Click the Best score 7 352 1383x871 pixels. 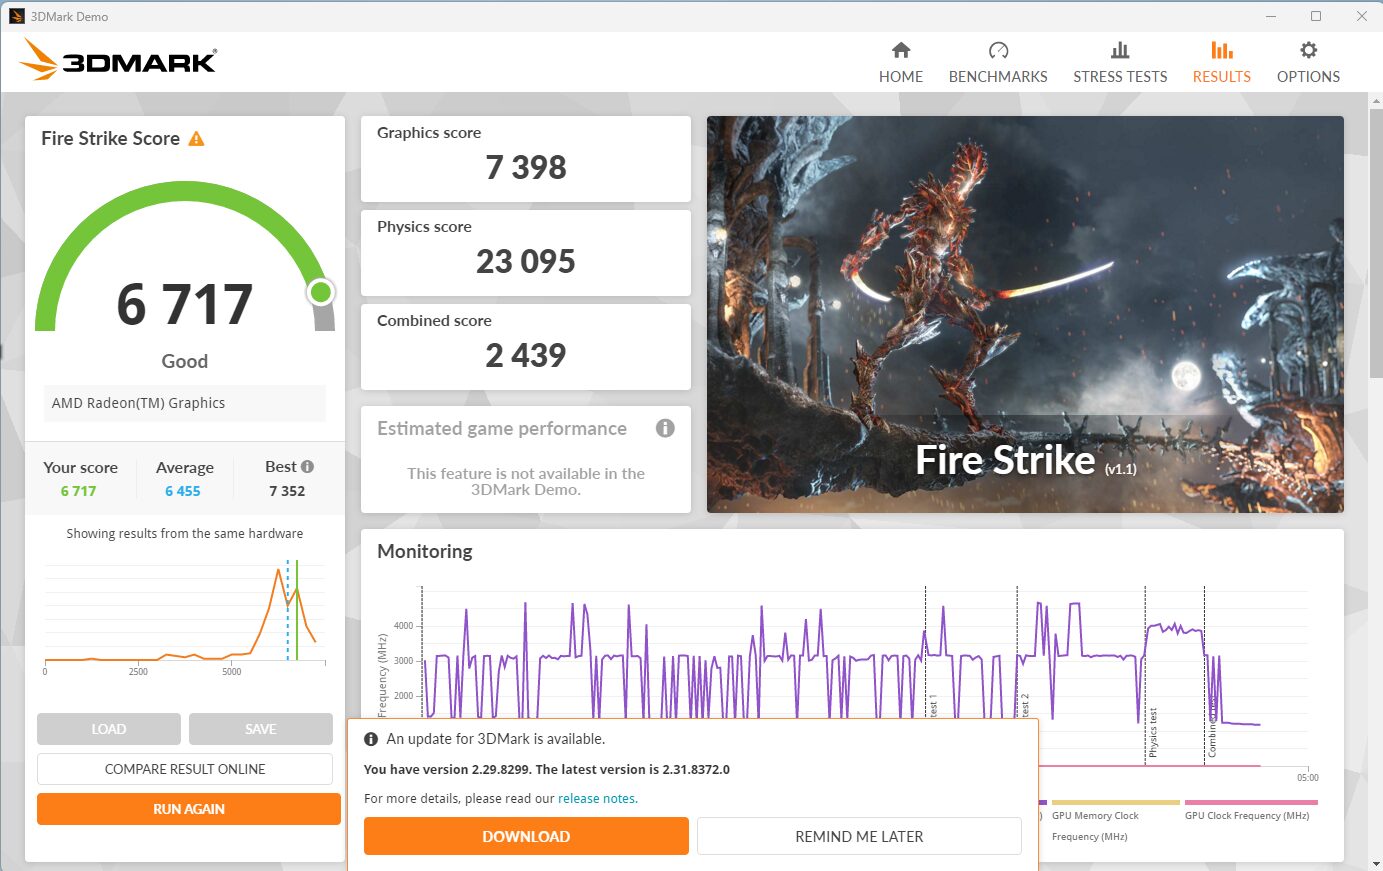pyautogui.click(x=287, y=491)
